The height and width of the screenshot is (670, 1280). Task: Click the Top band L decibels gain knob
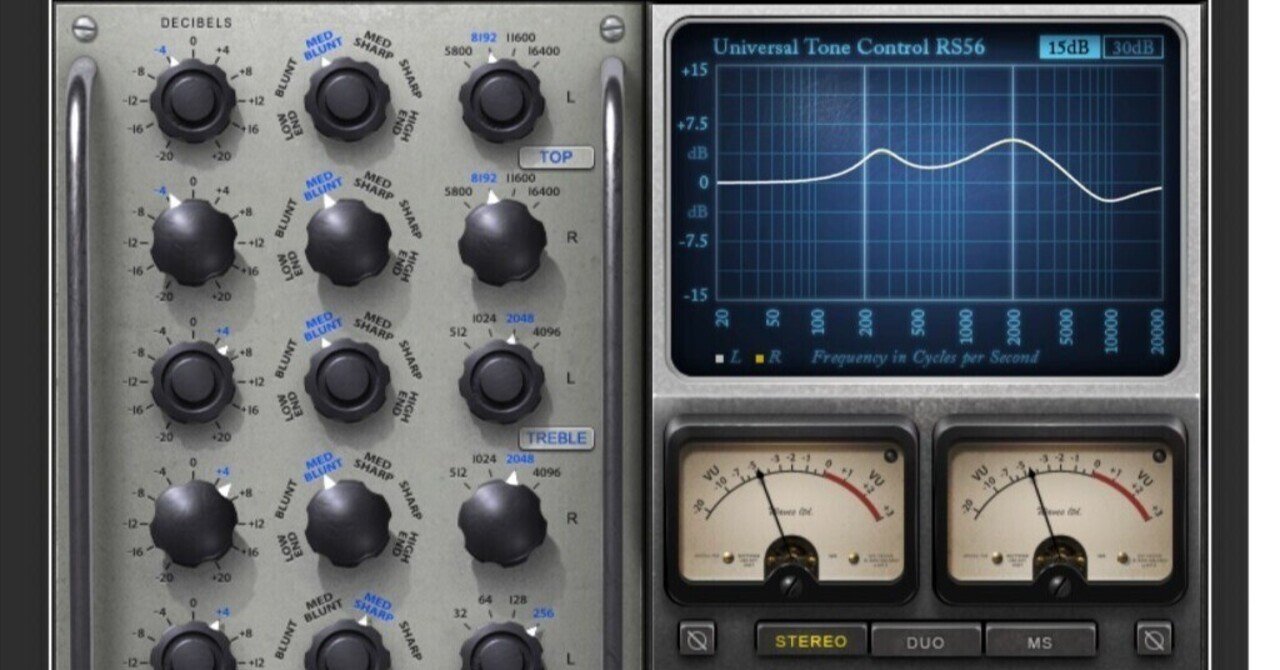(193, 100)
